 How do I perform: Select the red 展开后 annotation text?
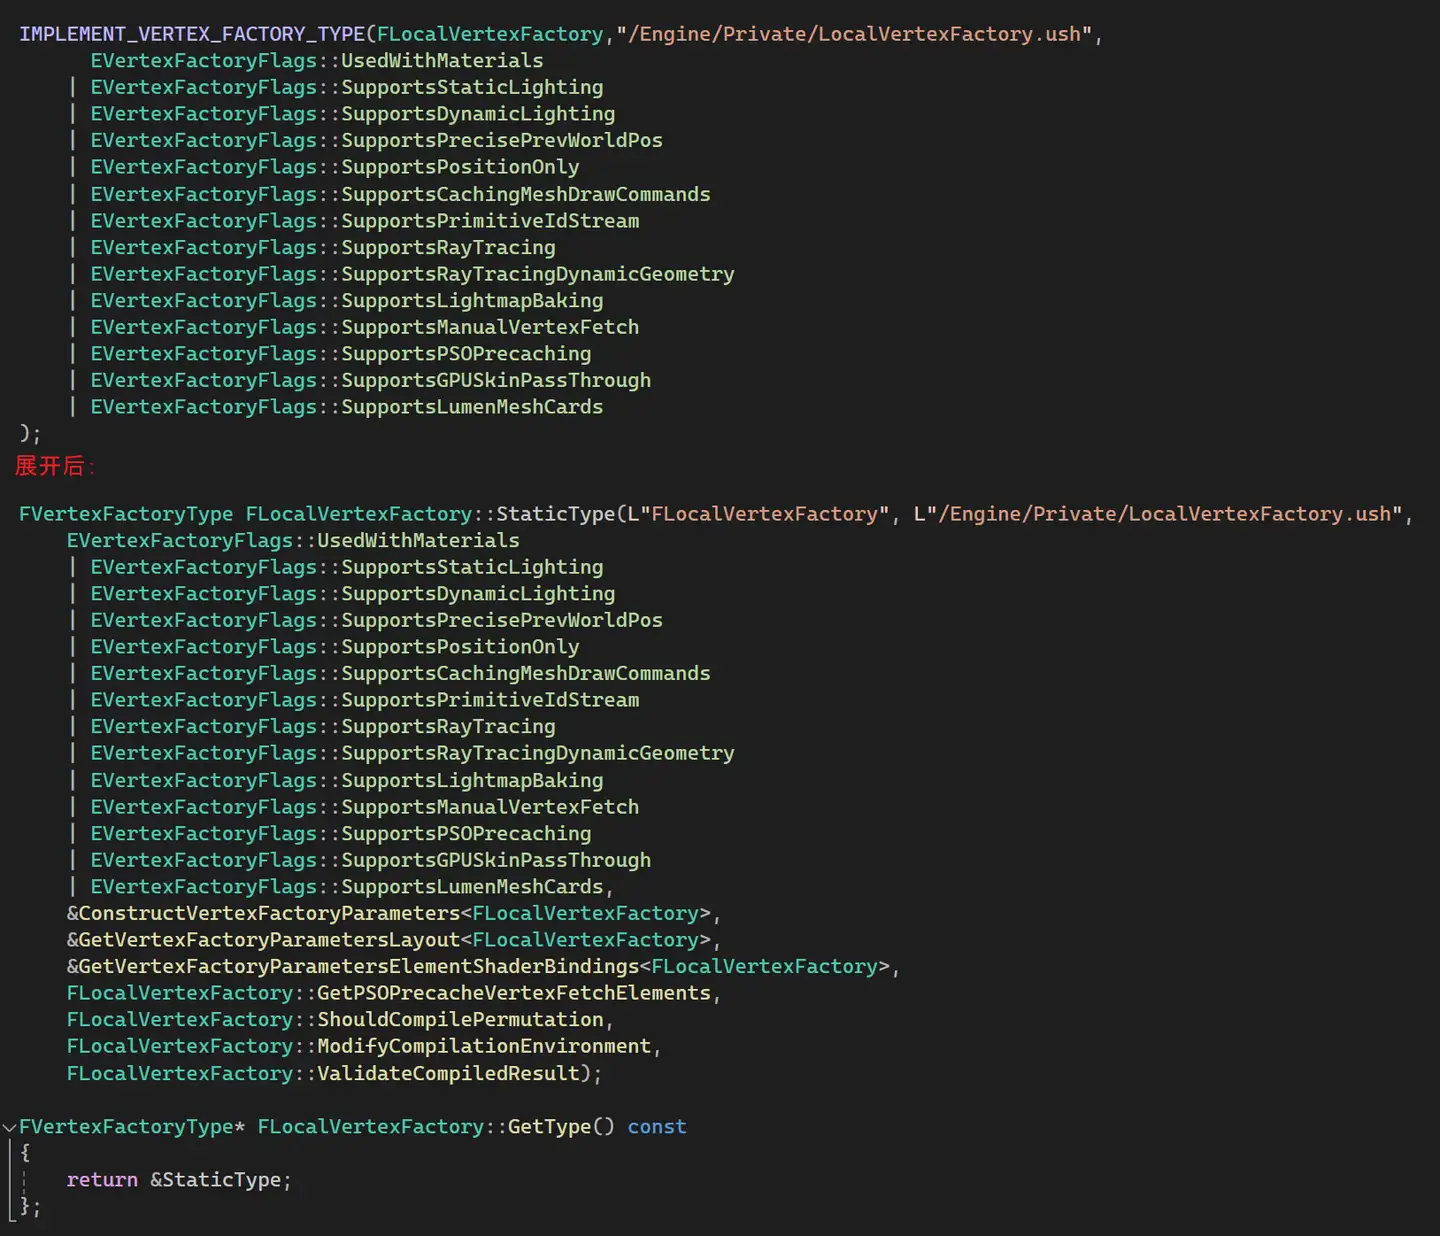(50, 466)
